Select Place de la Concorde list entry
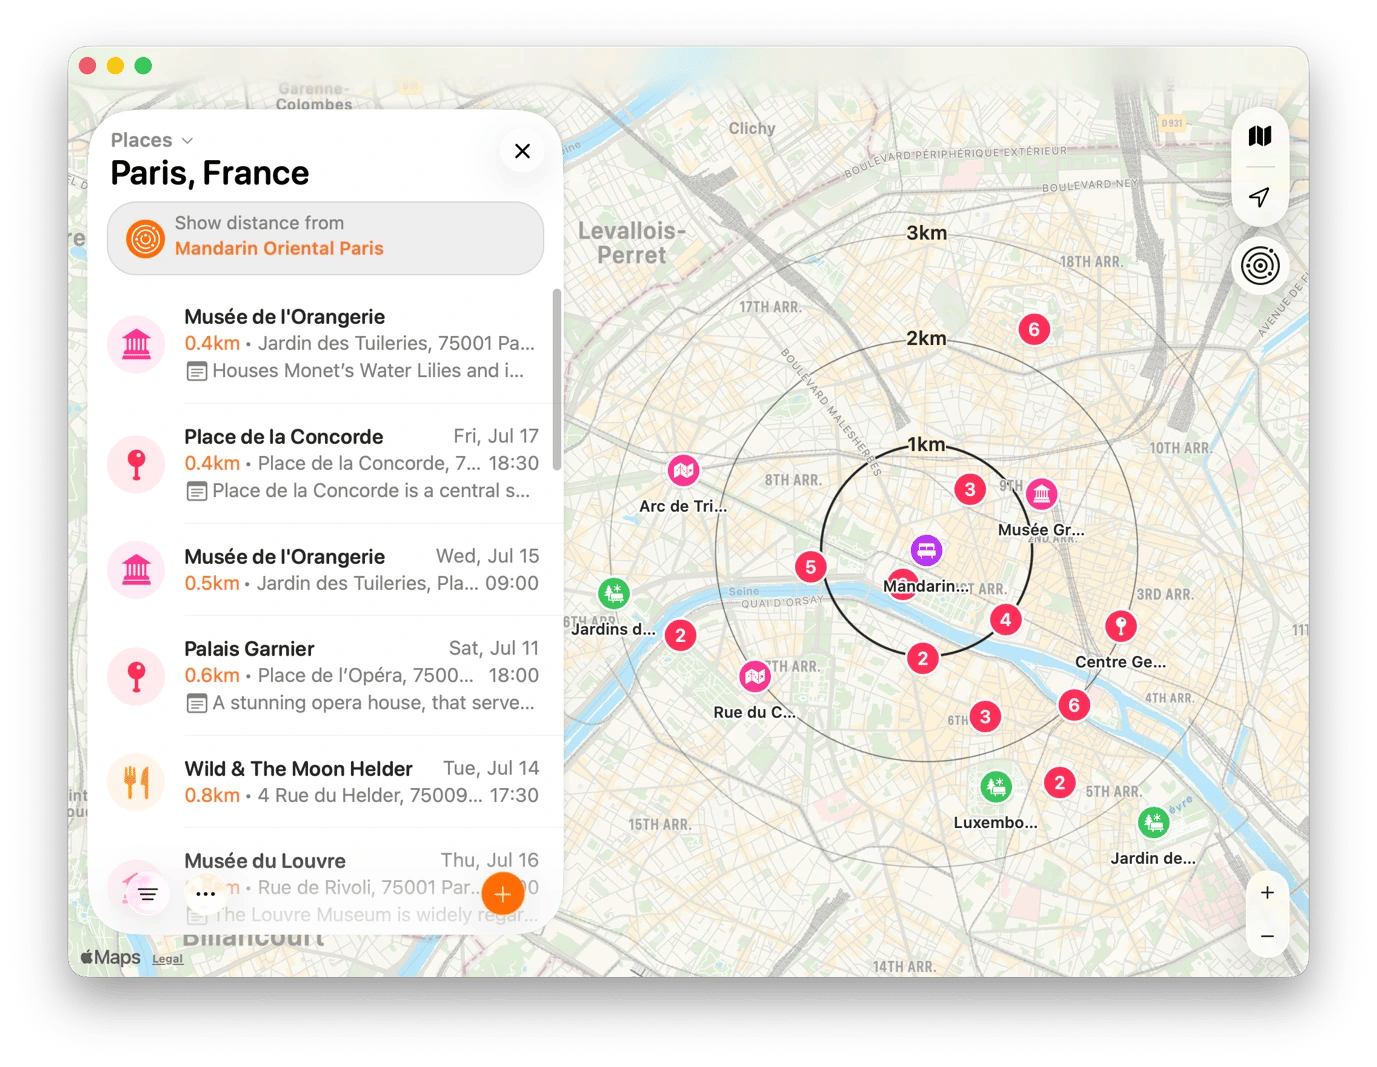Image resolution: width=1377 pixels, height=1067 pixels. 325,464
